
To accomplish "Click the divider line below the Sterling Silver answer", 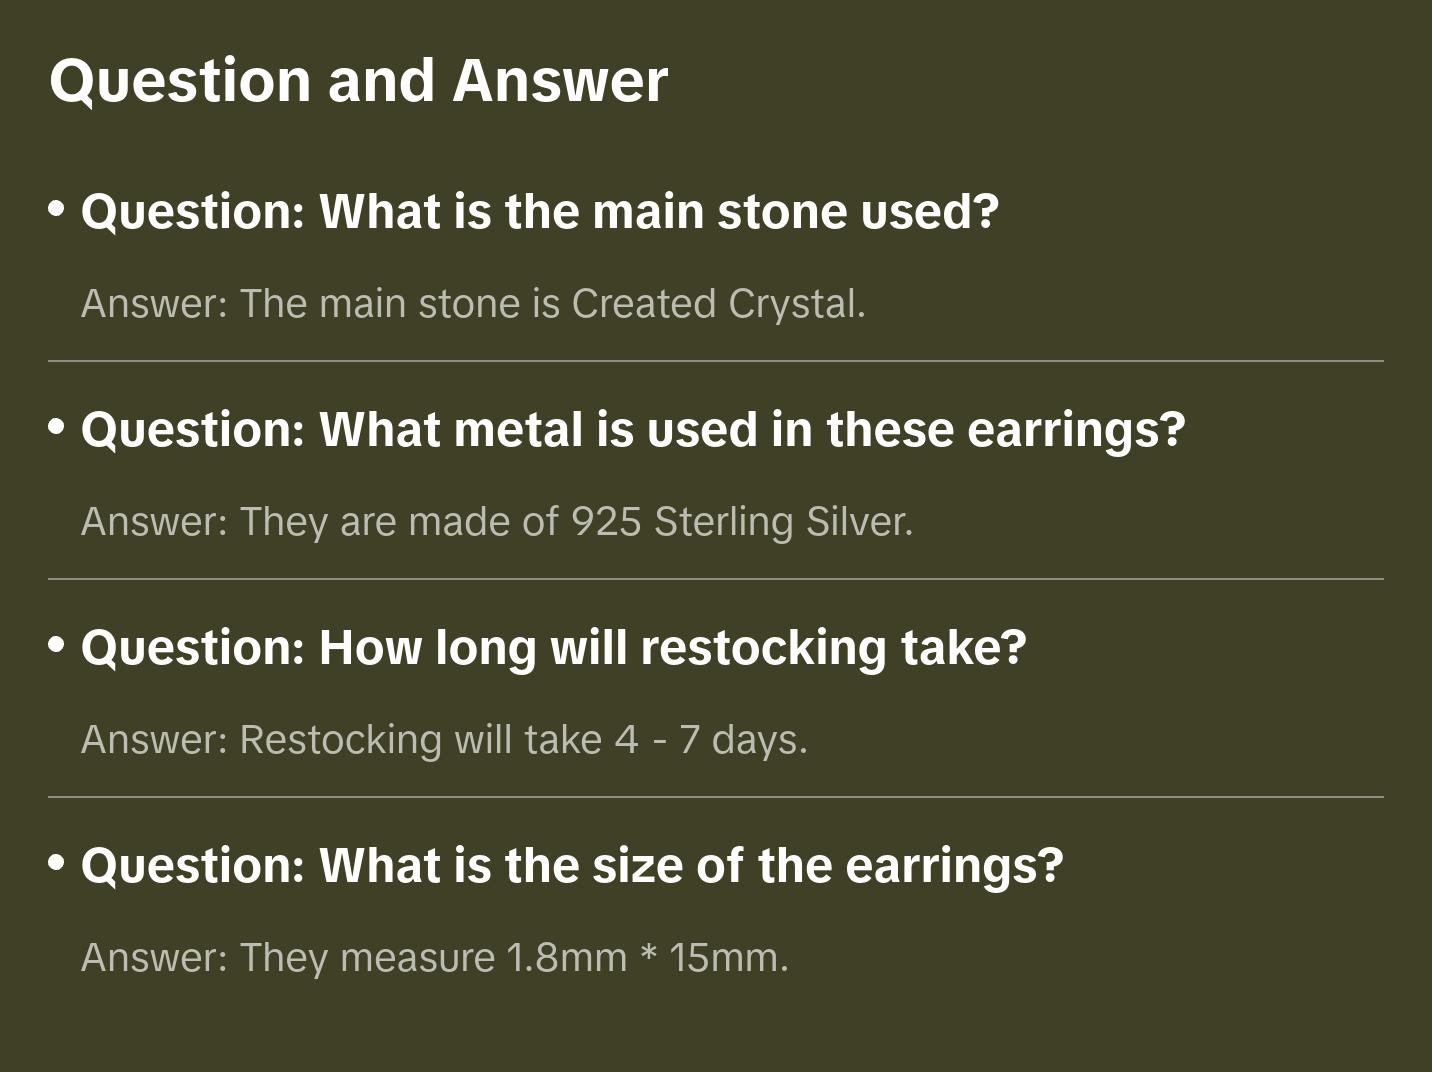I will (x=716, y=579).
